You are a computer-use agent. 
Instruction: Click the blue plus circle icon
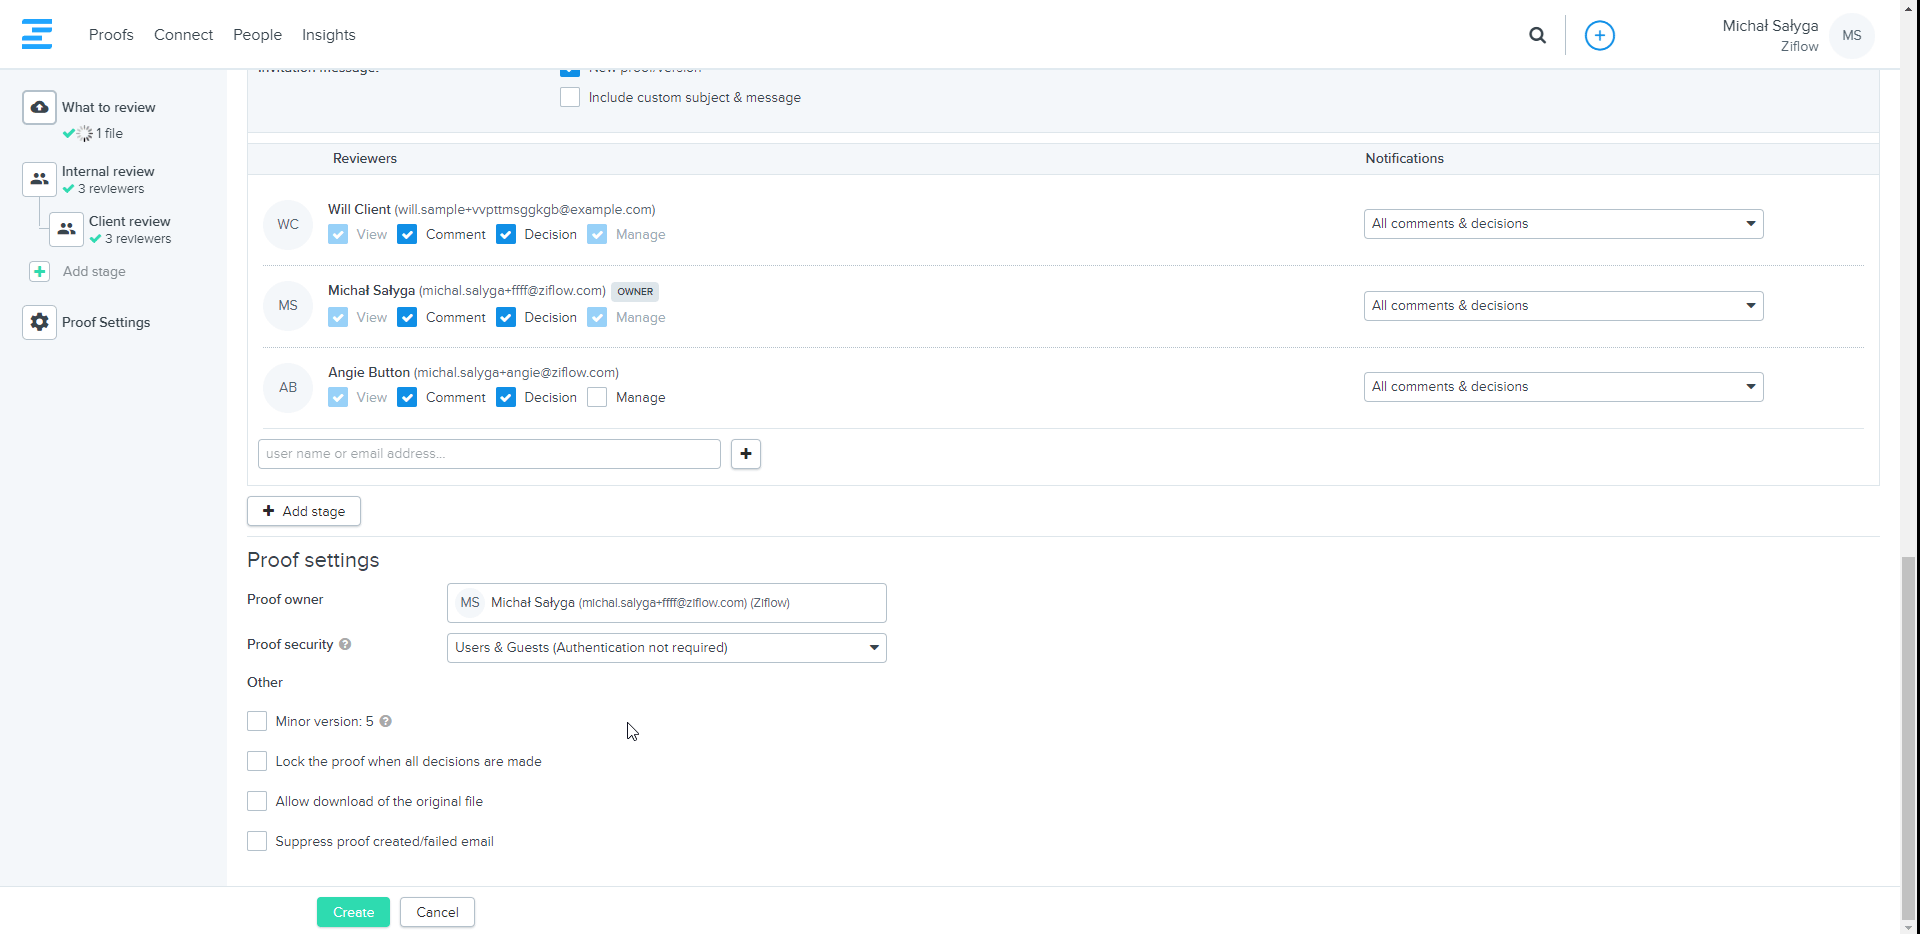point(1599,35)
